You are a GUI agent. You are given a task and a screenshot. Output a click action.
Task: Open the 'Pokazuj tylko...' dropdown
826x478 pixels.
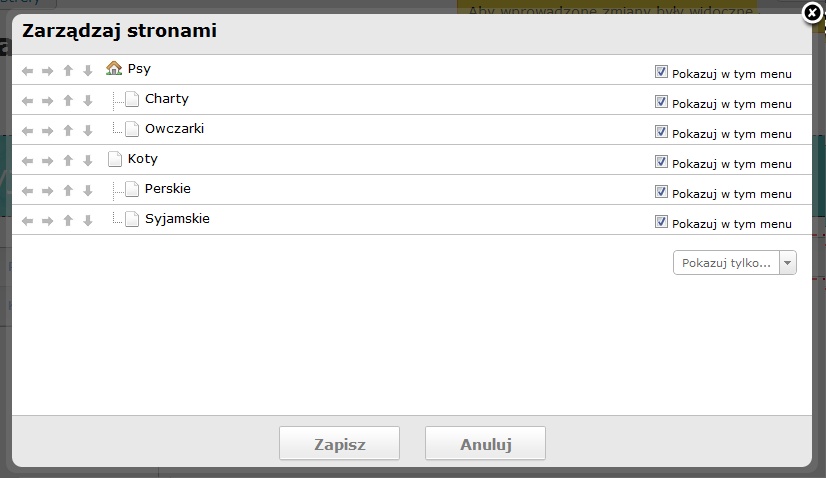(735, 263)
